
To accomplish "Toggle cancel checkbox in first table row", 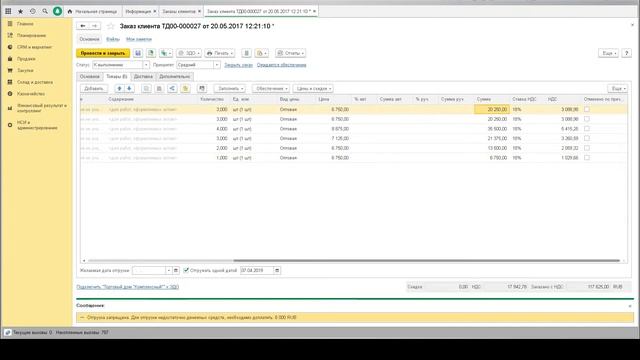I will 587,109.
